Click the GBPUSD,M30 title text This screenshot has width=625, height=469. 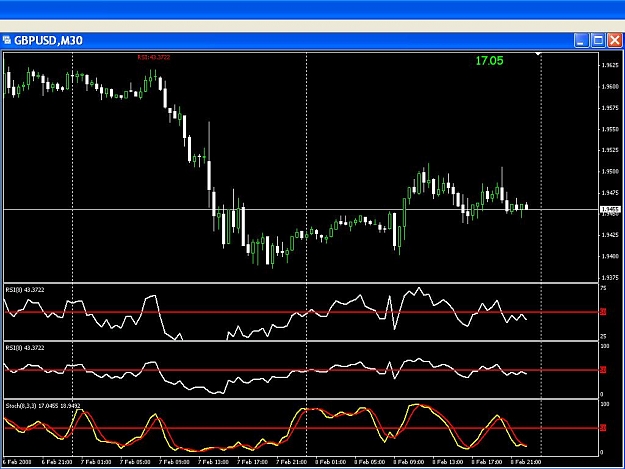(48, 41)
